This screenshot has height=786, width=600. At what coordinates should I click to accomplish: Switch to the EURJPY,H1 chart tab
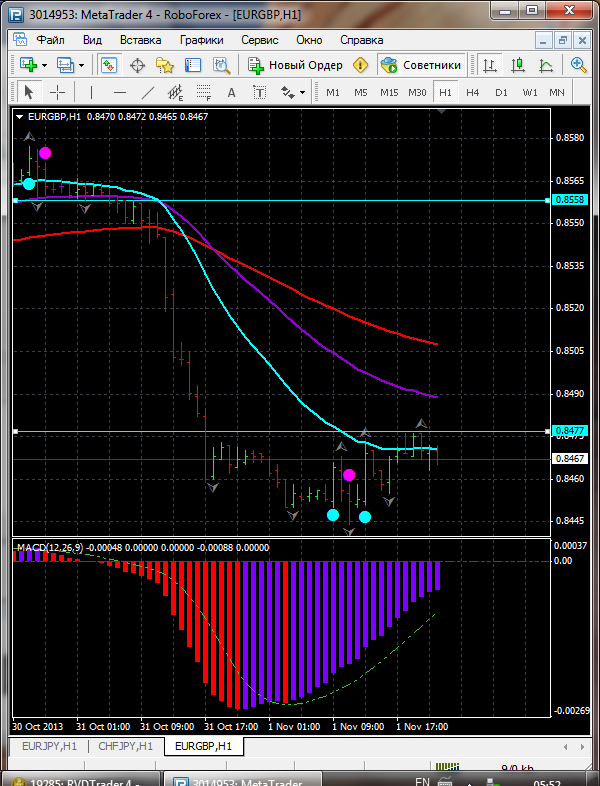(49, 746)
